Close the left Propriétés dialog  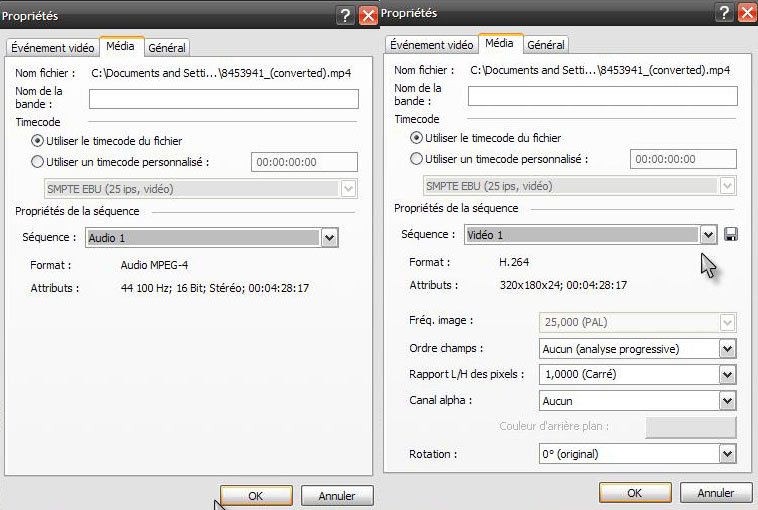tap(368, 16)
